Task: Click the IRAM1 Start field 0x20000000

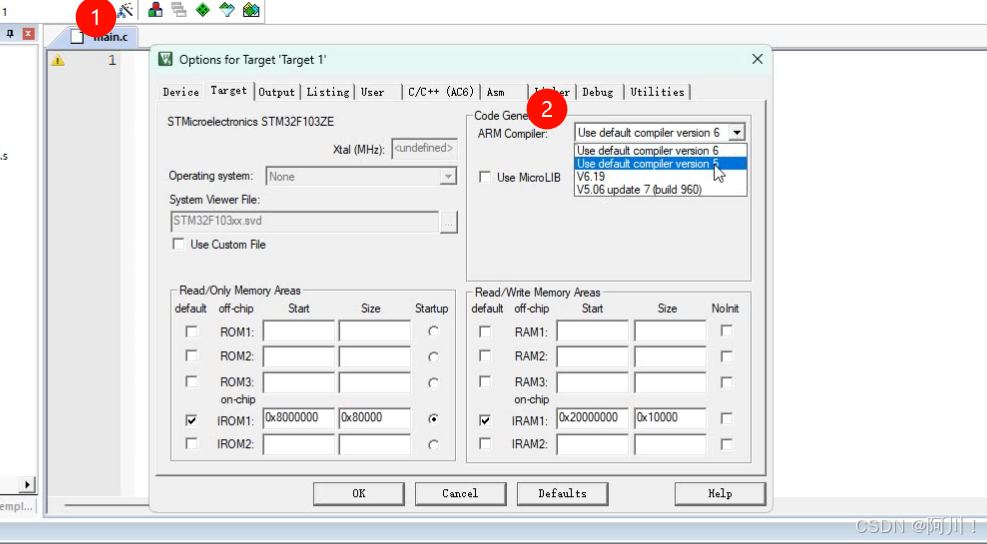Action: pyautogui.click(x=592, y=418)
